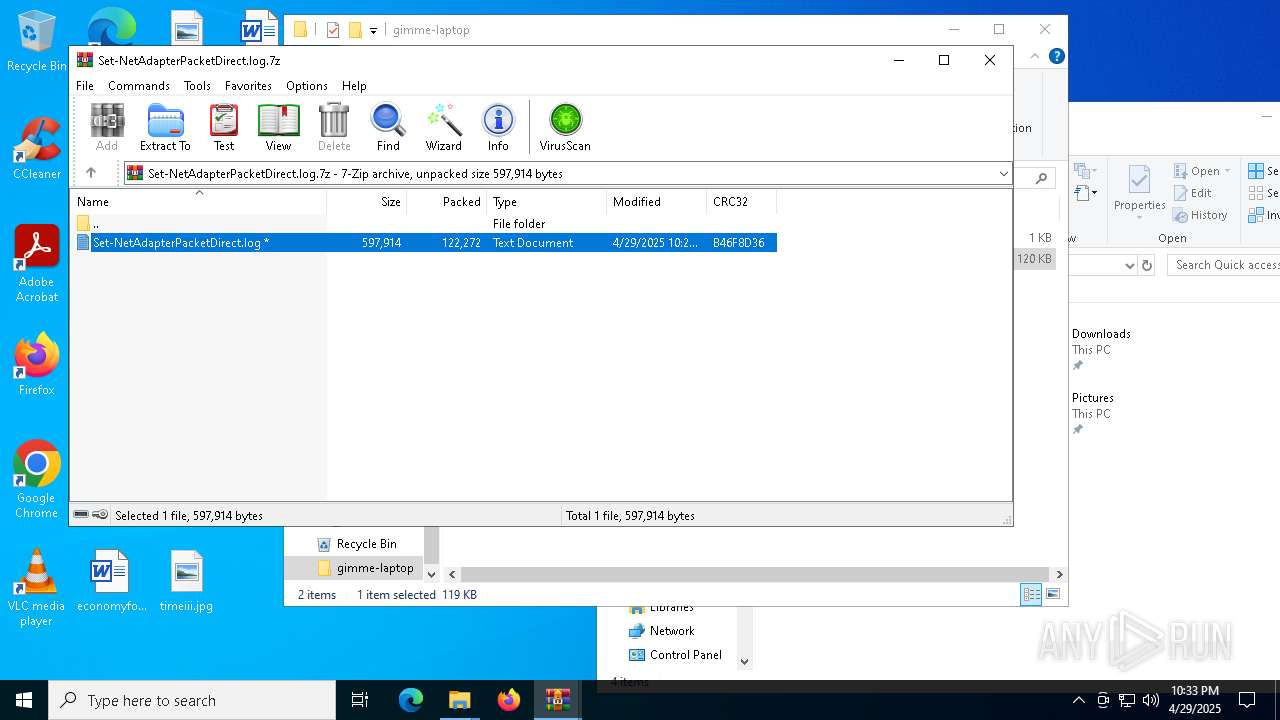Open the economyfo... Word document on desktop

[x=111, y=580]
